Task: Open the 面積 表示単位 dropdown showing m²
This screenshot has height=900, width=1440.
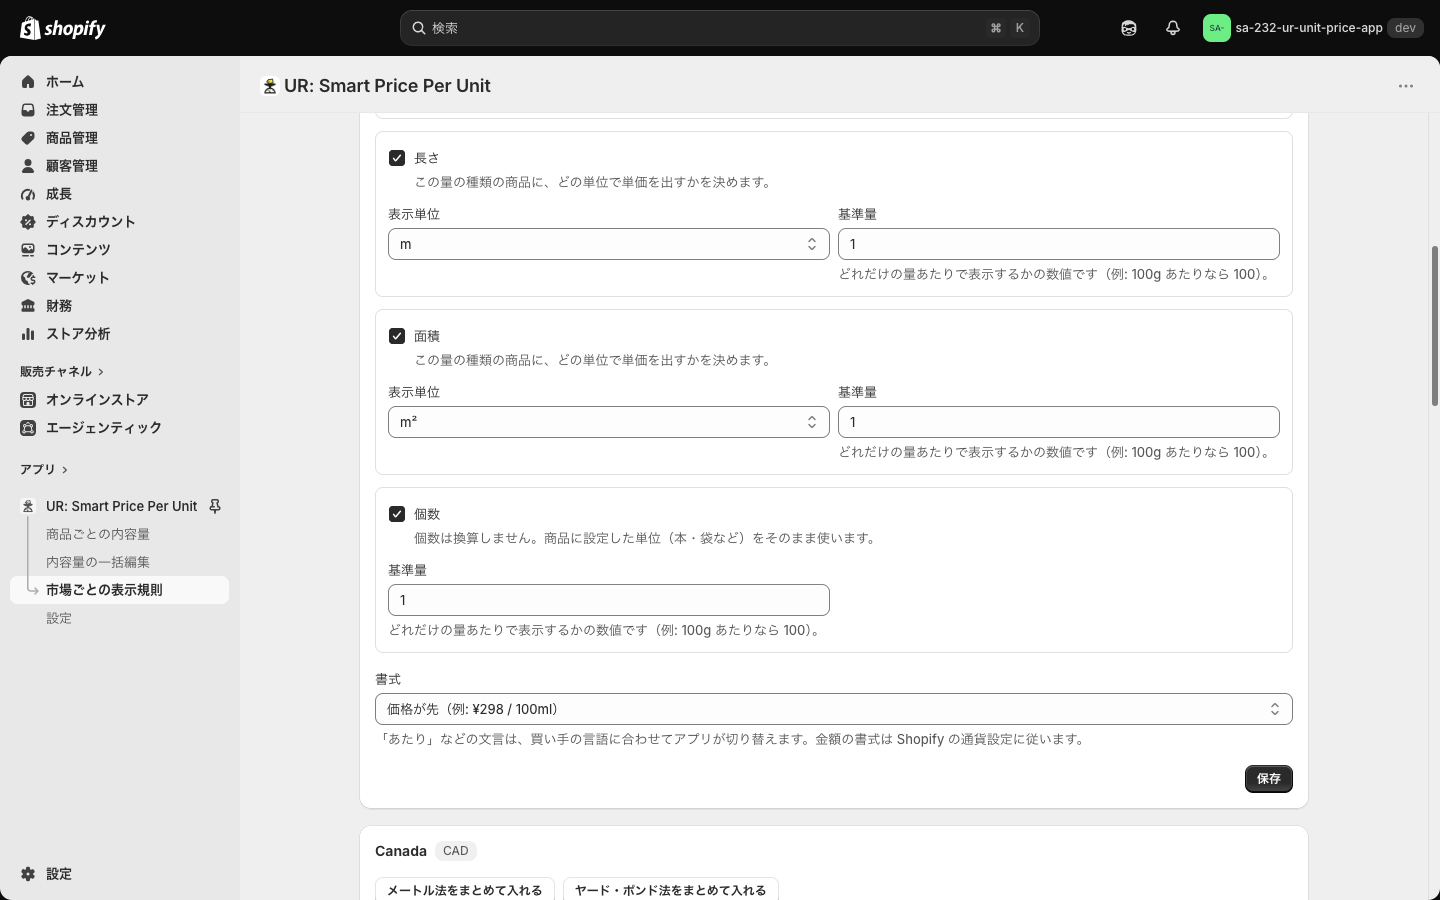Action: pyautogui.click(x=609, y=422)
